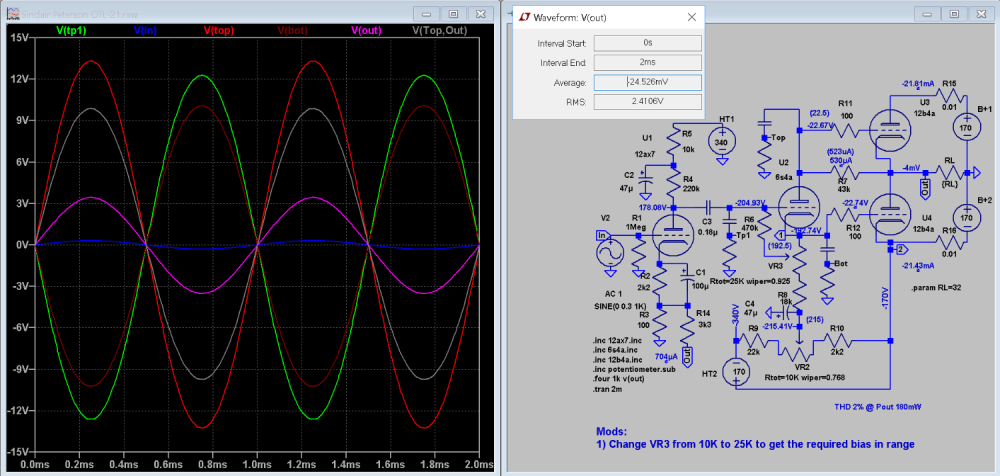Click the V(in) blue trace label
This screenshot has height=476, width=1000.
click(x=148, y=31)
